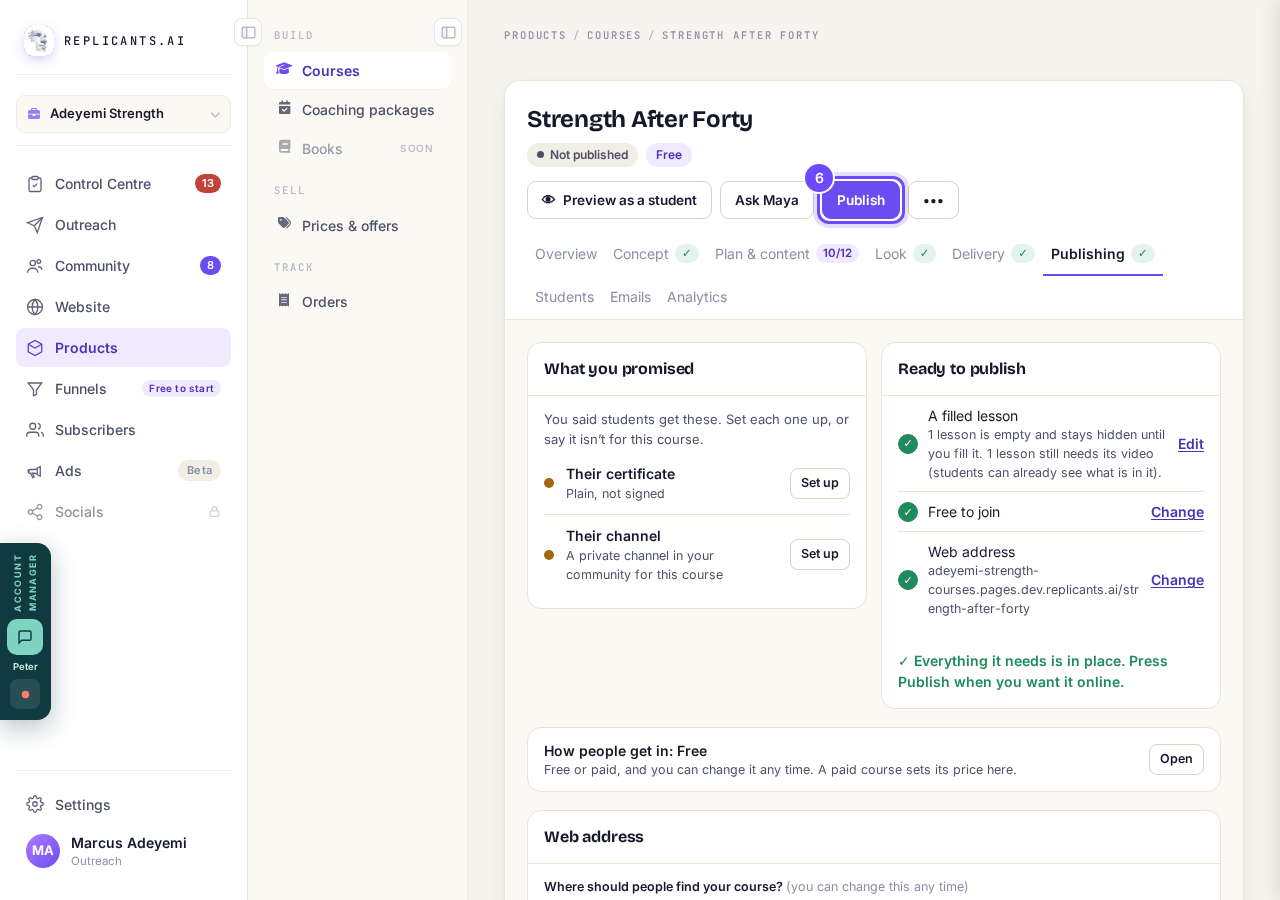
Task: Click the Prices & offers tag icon
Action: pos(284,224)
